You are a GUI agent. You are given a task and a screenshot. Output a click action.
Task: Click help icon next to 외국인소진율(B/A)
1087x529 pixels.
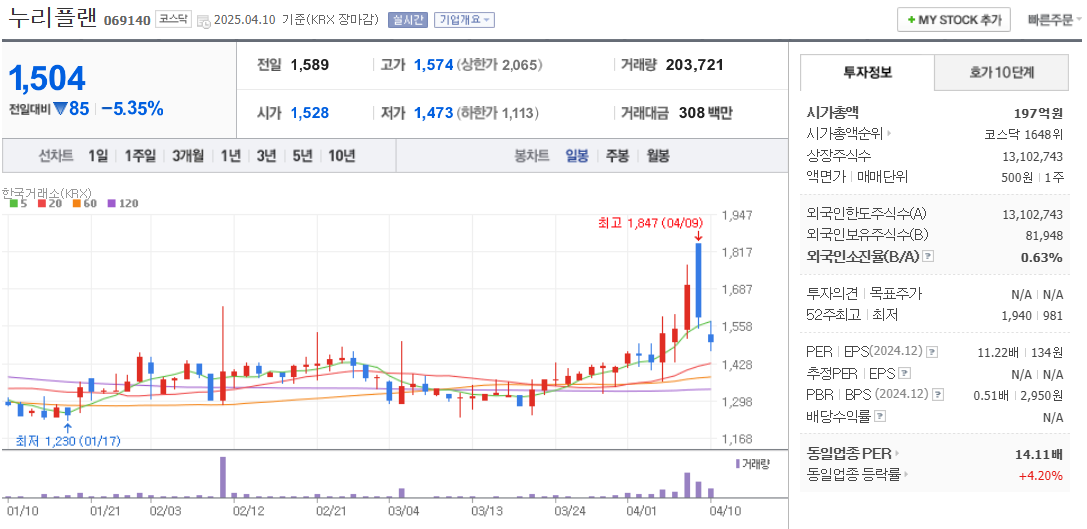(928, 257)
